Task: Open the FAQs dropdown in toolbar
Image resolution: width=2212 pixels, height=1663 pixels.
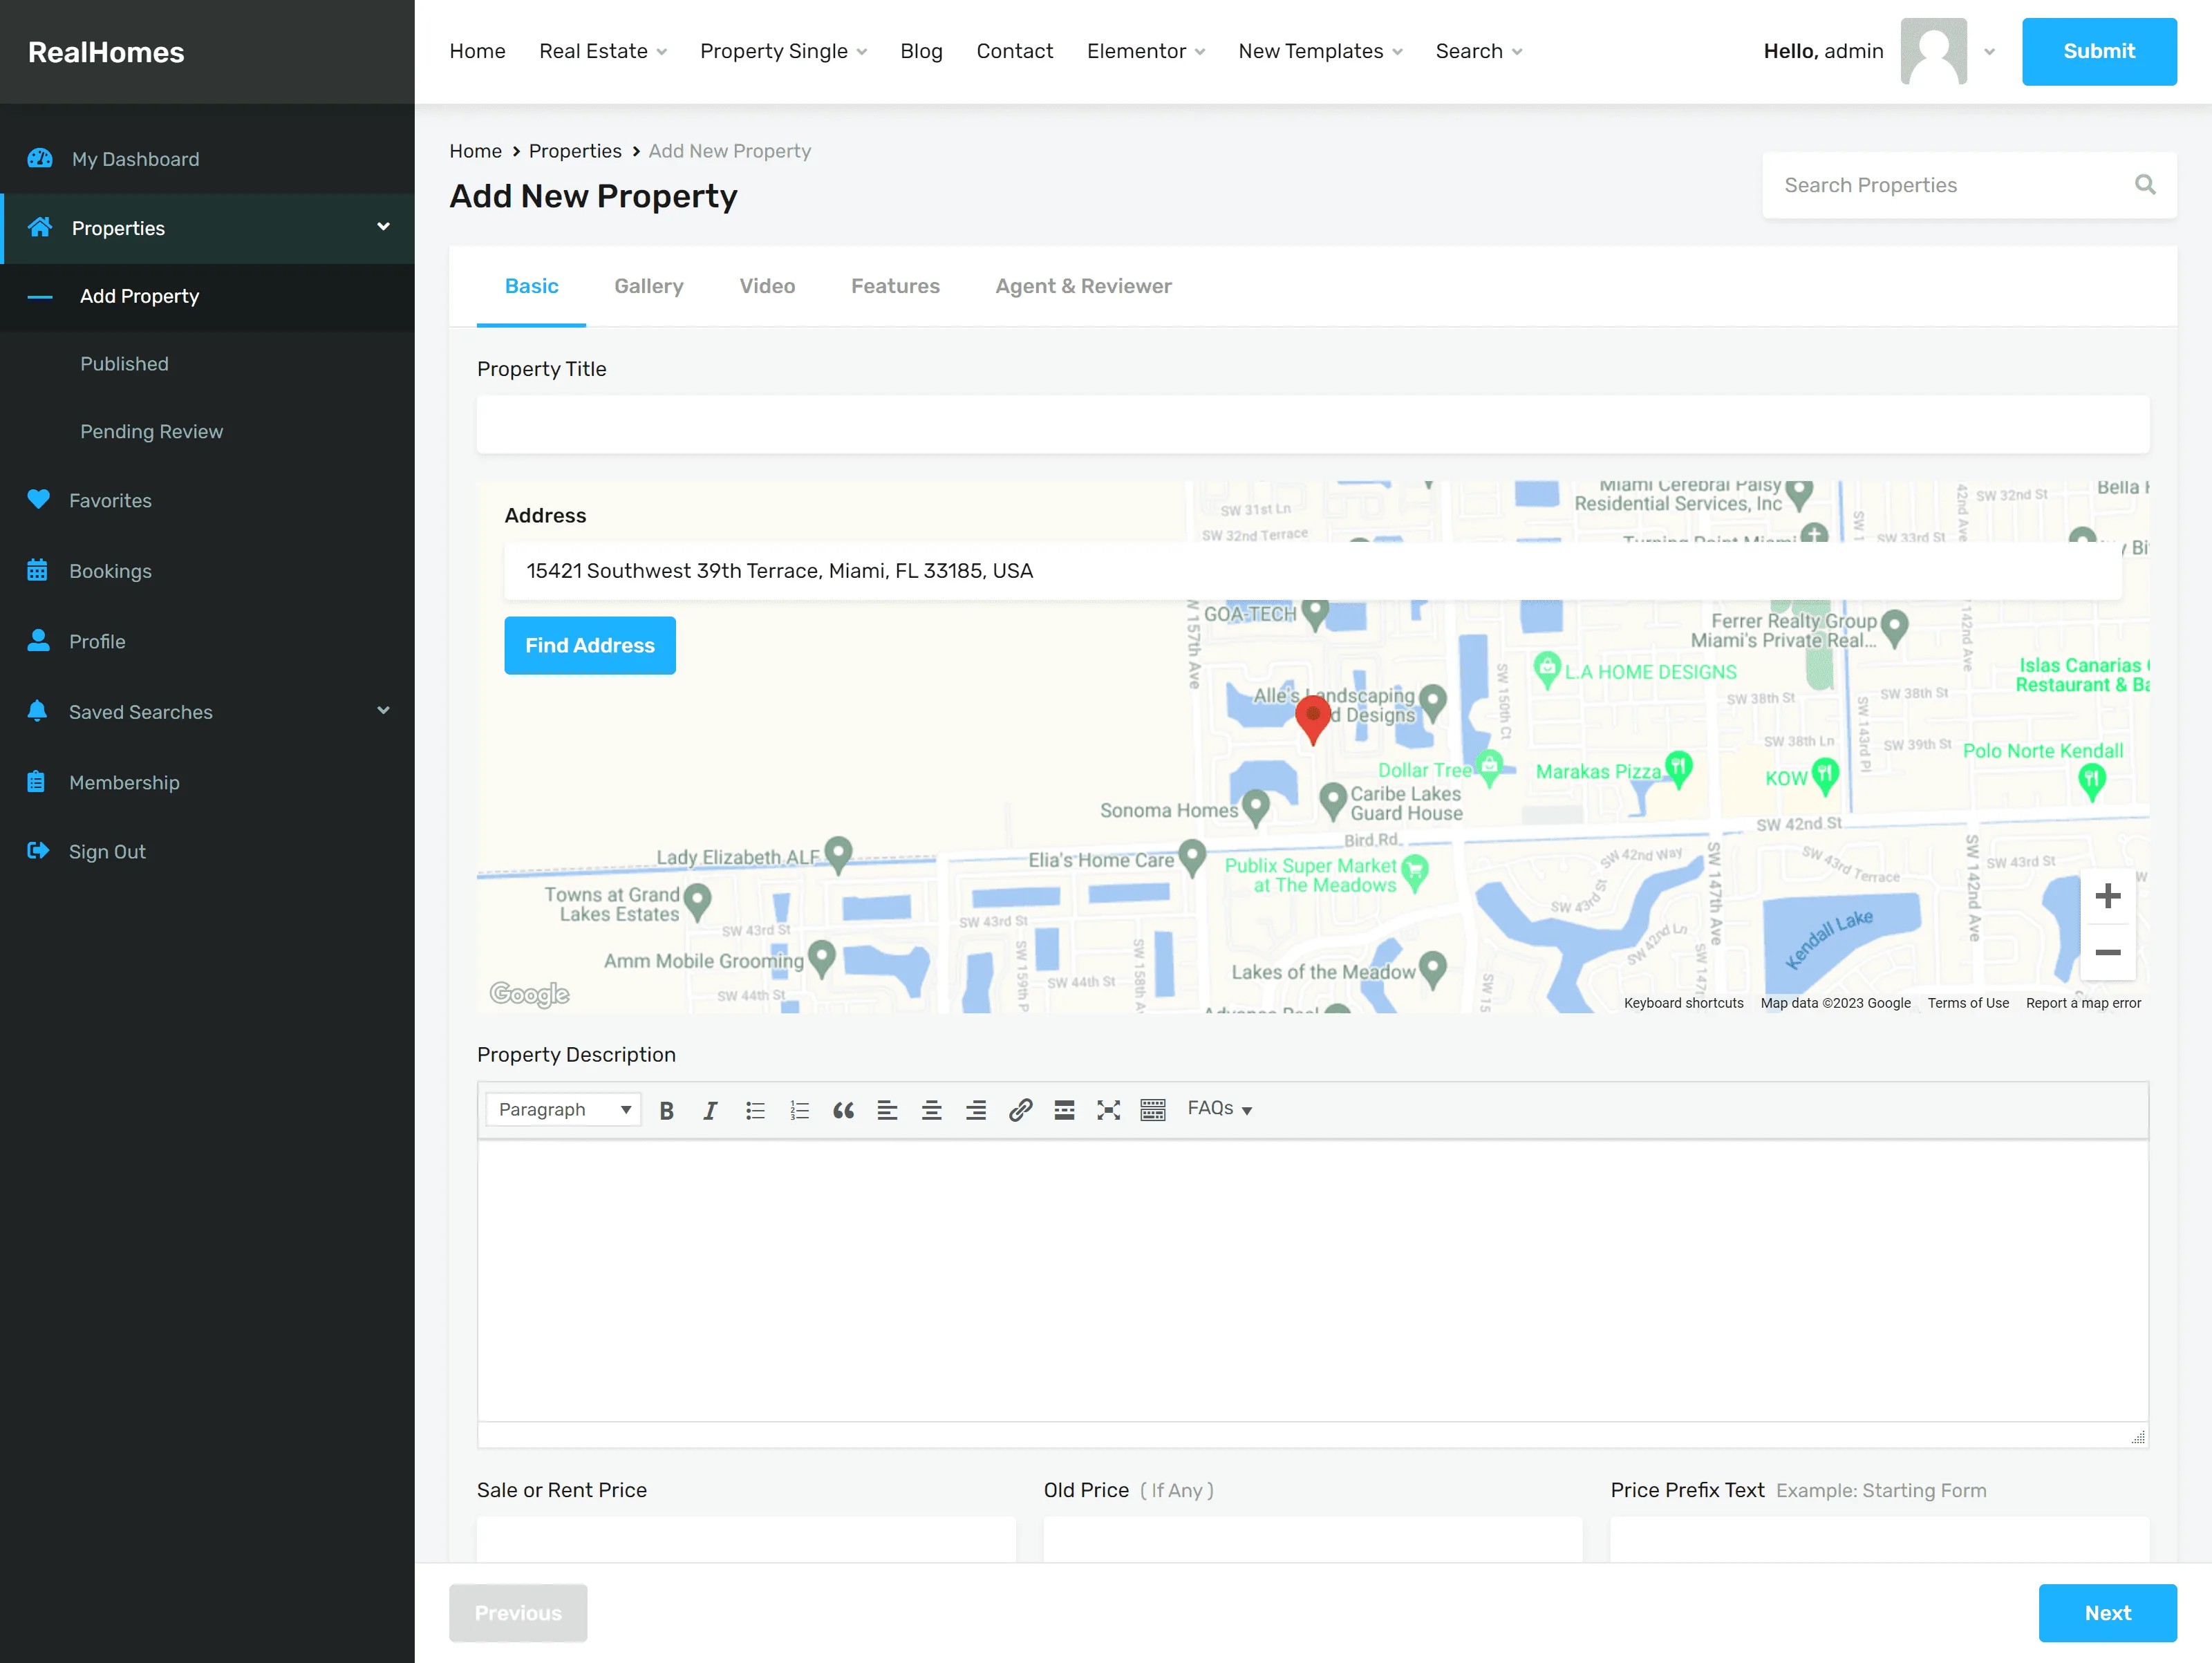Action: (x=1219, y=1109)
